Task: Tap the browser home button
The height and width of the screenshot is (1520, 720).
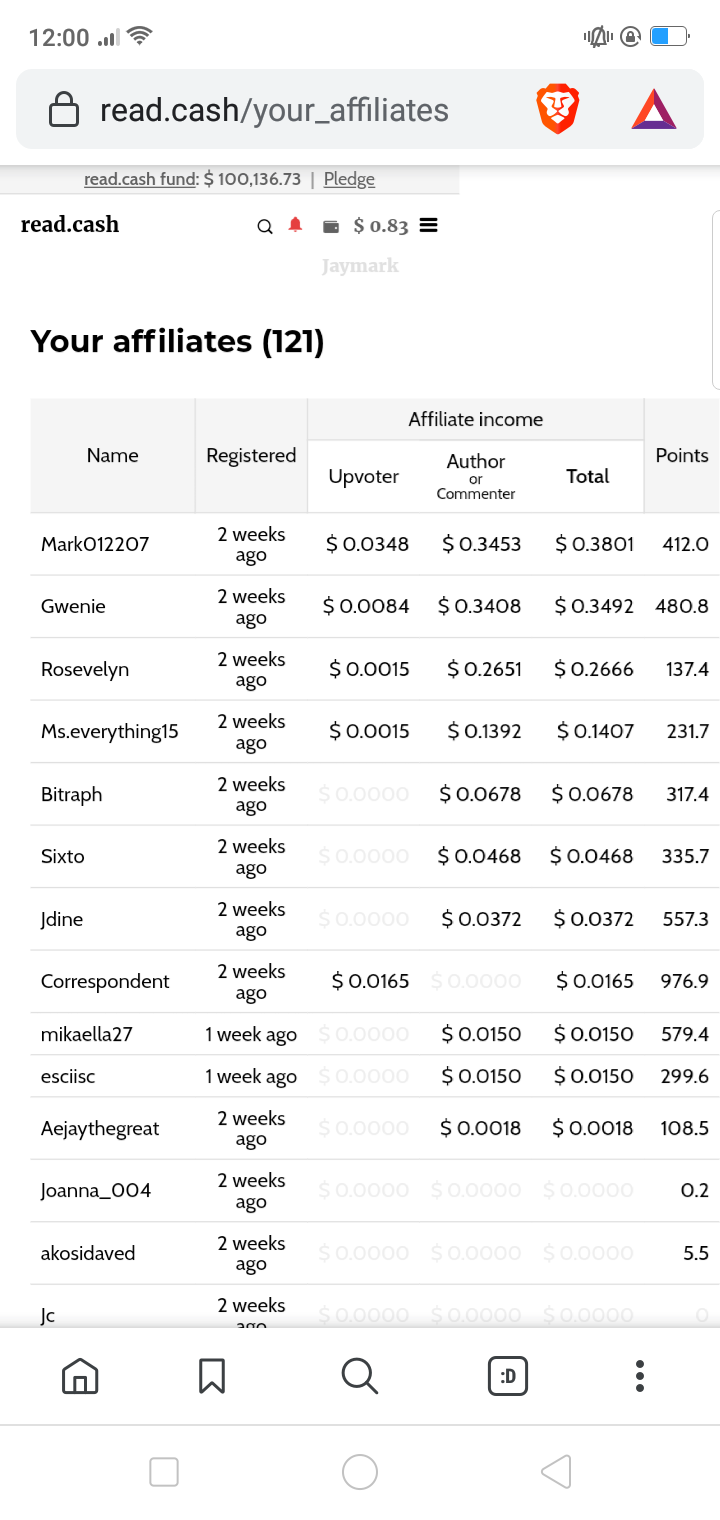Action: click(80, 1376)
